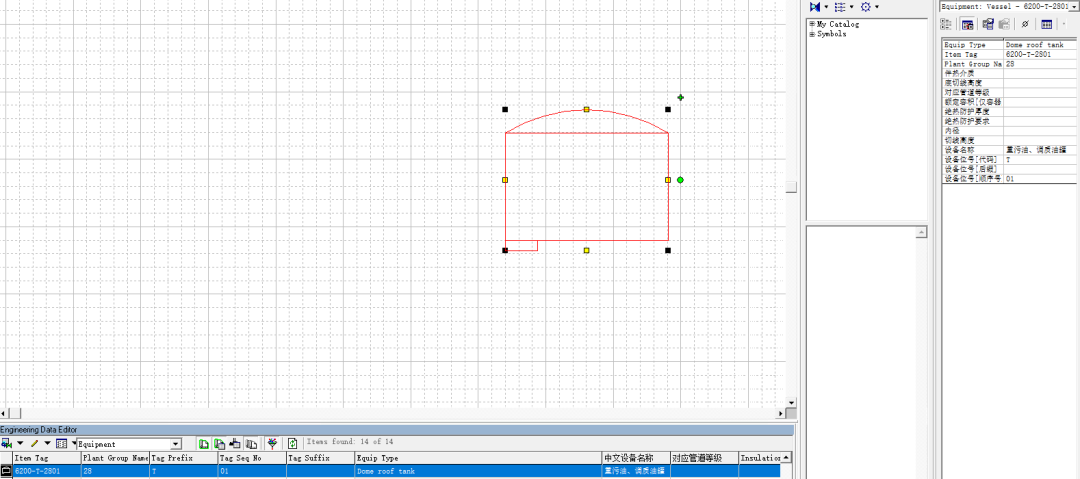Toggle the alphabetic properties display icon
1080x479 pixels.
[x=968, y=24]
